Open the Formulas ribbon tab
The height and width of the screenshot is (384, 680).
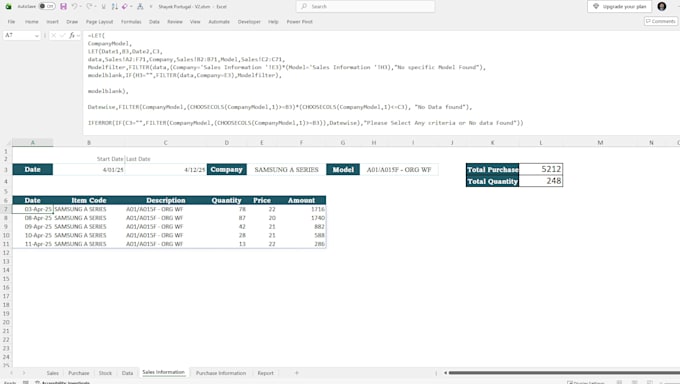click(131, 22)
